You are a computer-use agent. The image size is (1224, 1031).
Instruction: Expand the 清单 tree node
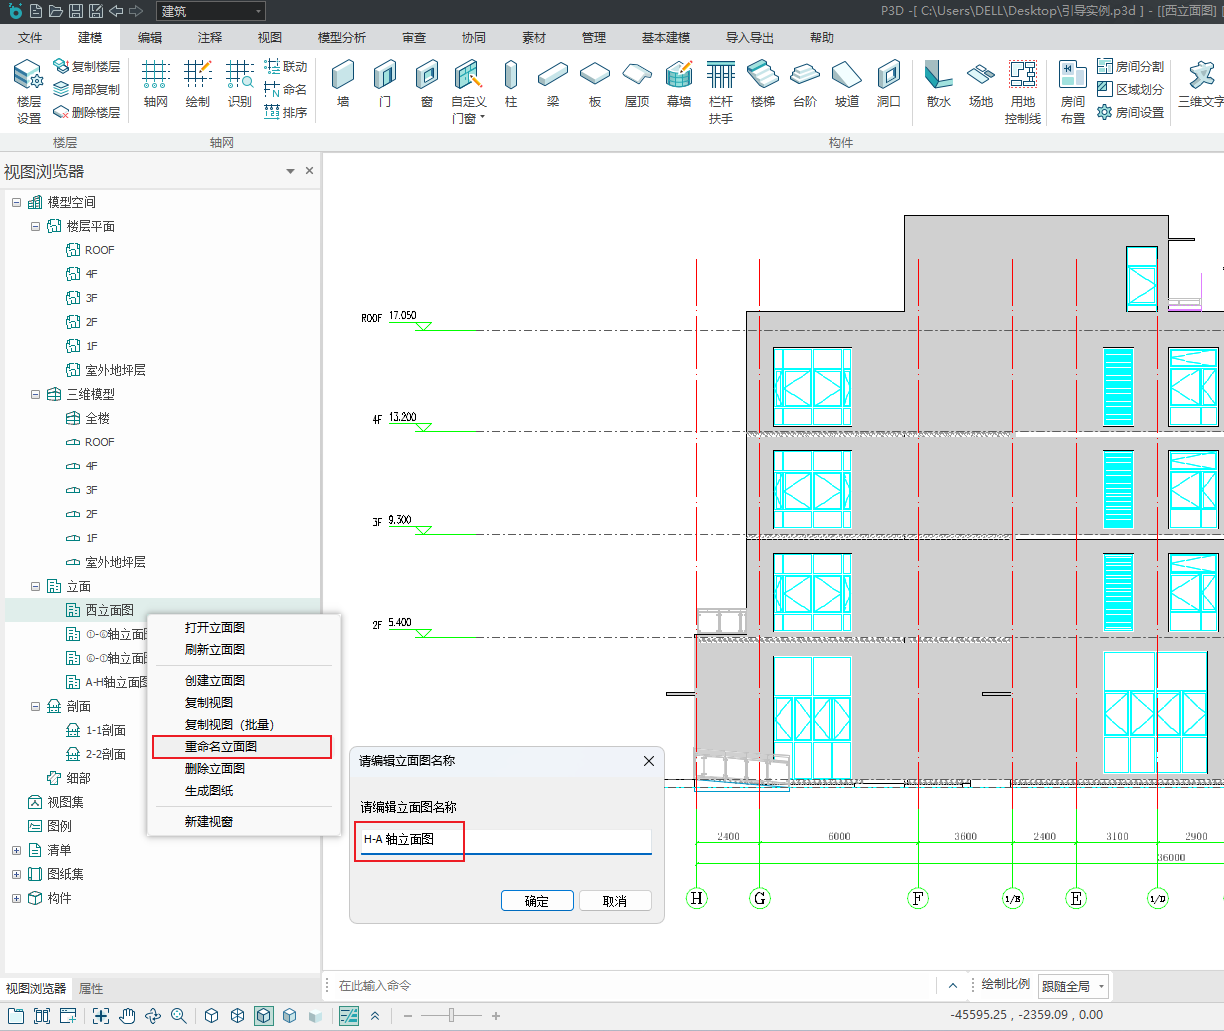coord(16,850)
